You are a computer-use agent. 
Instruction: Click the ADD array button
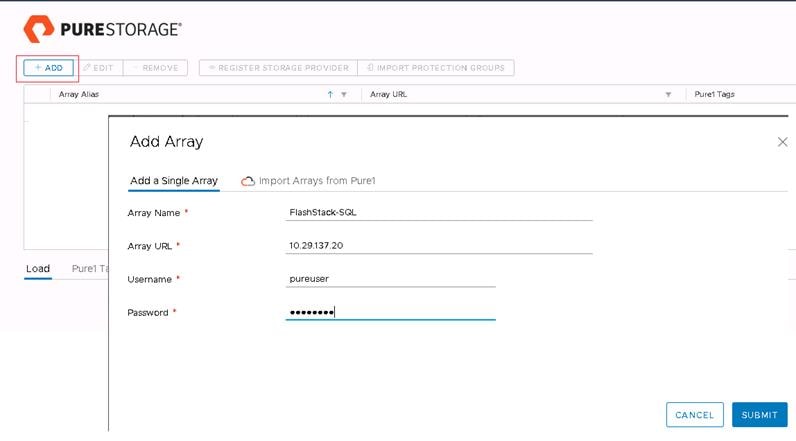[x=48, y=68]
